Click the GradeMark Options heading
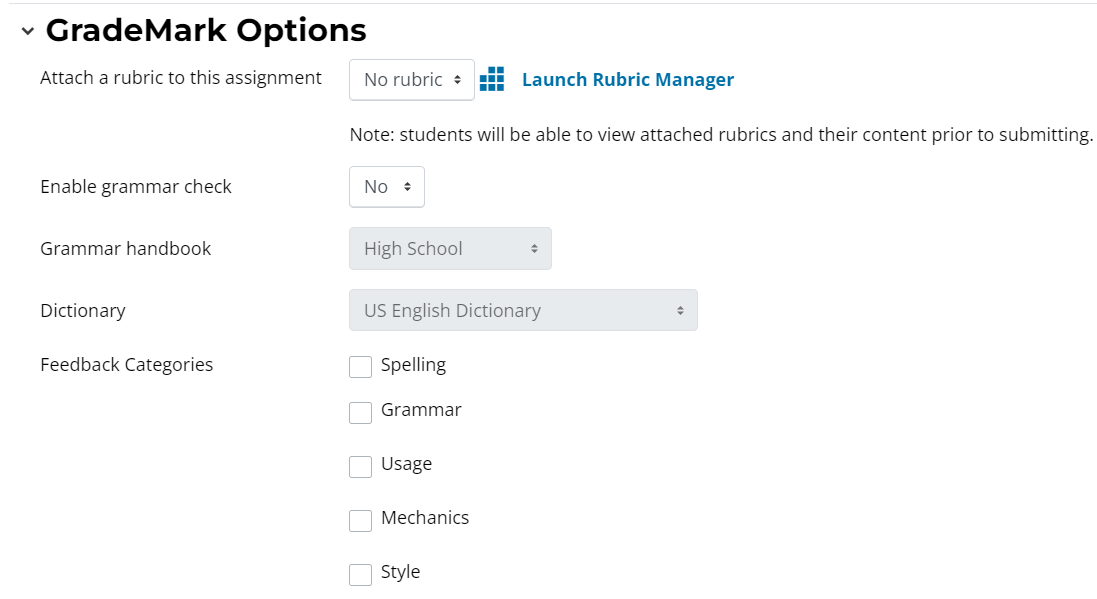This screenshot has height=599, width=1097. tap(206, 31)
